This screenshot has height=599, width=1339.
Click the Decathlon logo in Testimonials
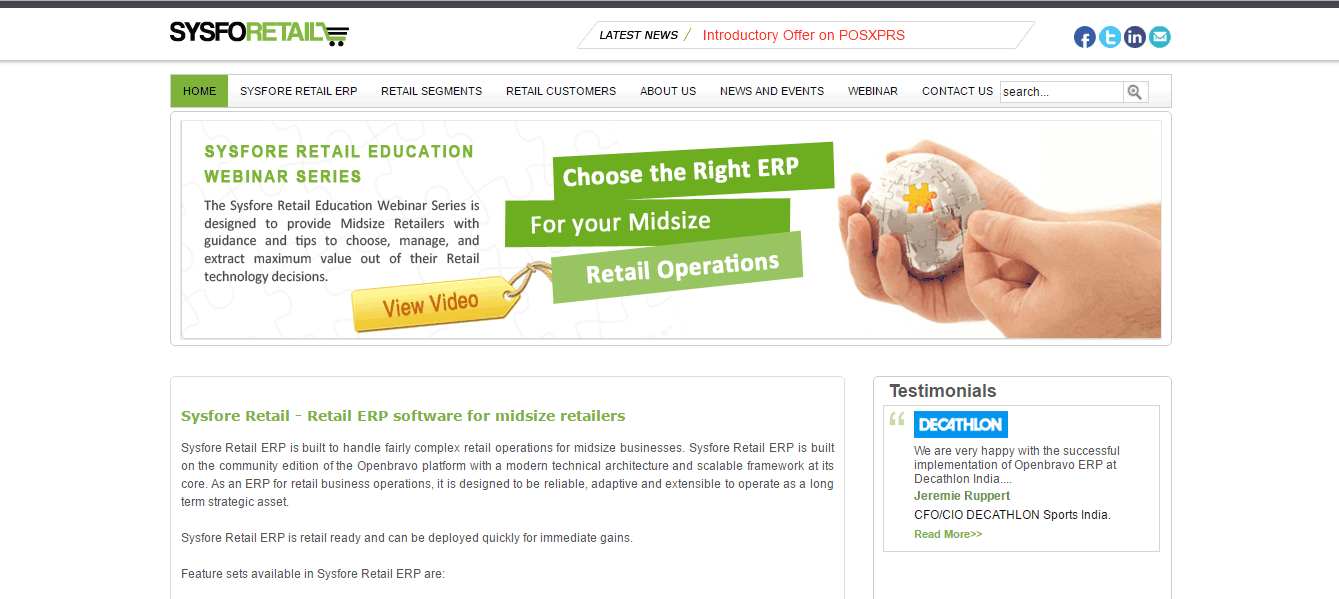pos(961,424)
